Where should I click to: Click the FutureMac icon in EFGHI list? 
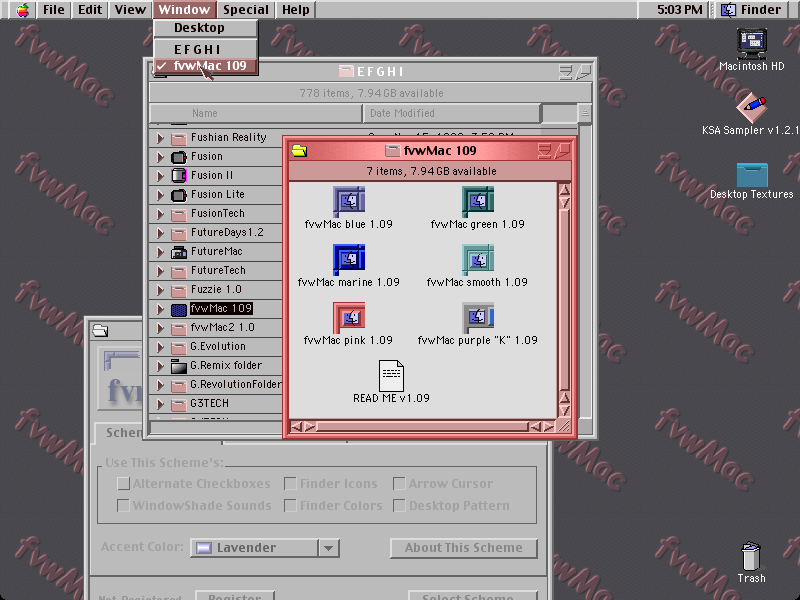point(179,252)
